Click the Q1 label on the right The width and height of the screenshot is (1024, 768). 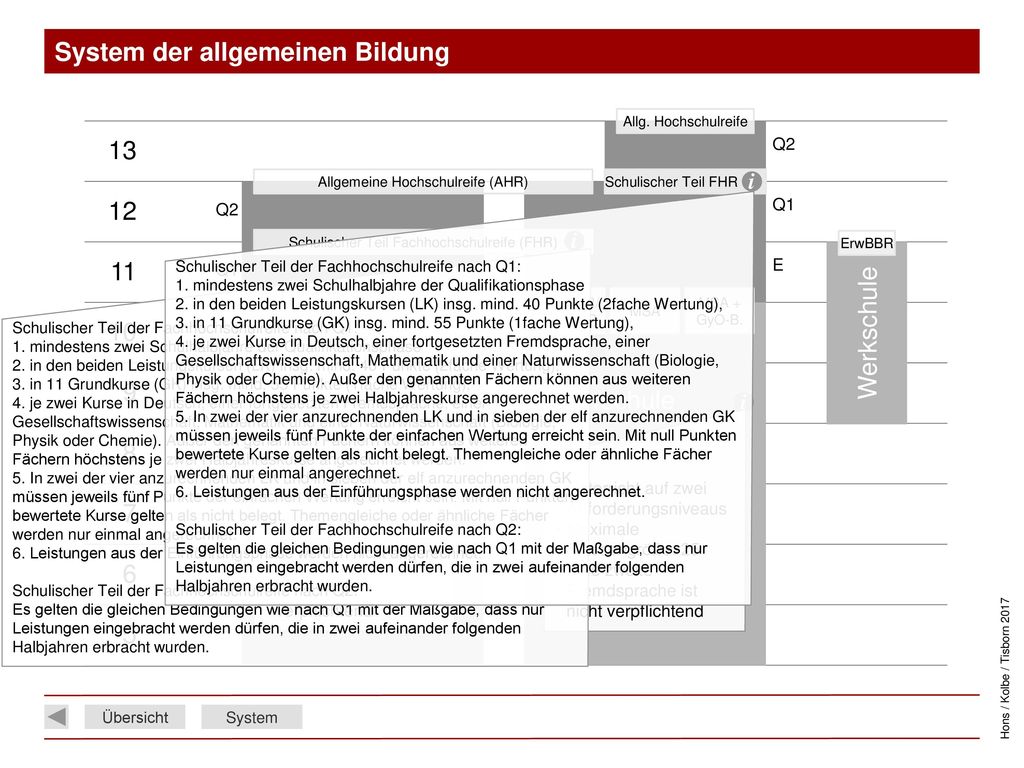783,204
